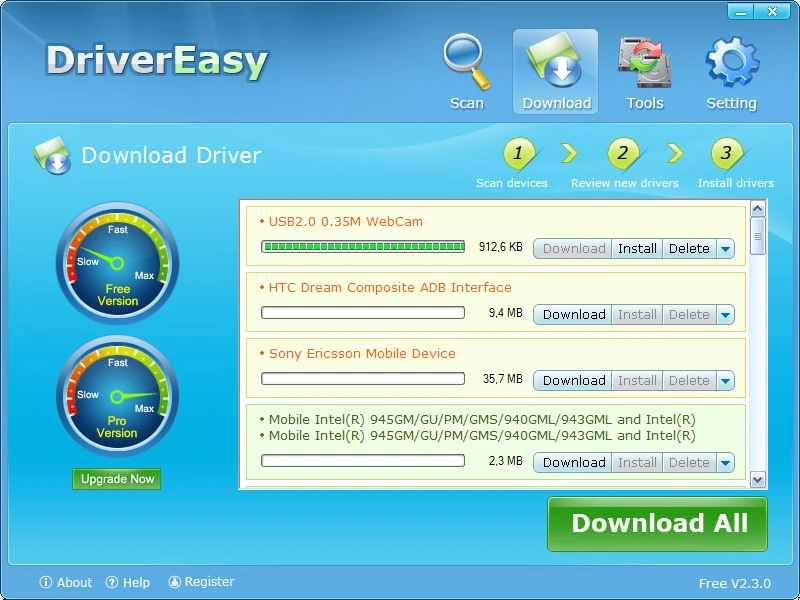
Task: Switch to the Tools tab label
Action: [645, 103]
